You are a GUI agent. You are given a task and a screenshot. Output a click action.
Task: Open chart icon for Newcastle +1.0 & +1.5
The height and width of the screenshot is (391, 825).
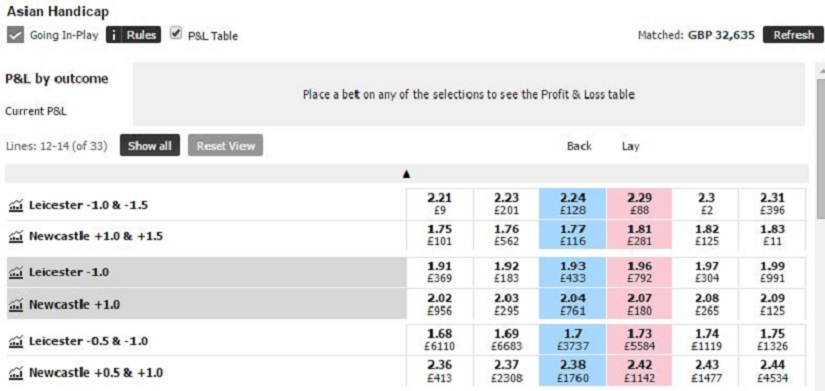pos(16,236)
